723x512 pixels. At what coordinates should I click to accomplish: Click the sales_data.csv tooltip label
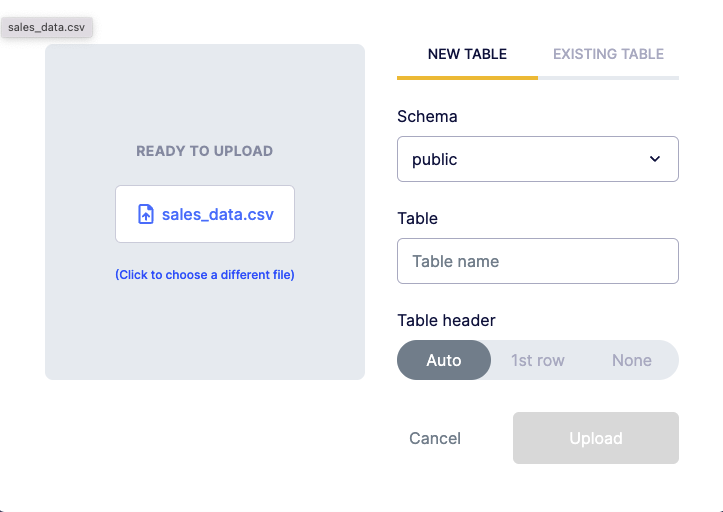(47, 27)
